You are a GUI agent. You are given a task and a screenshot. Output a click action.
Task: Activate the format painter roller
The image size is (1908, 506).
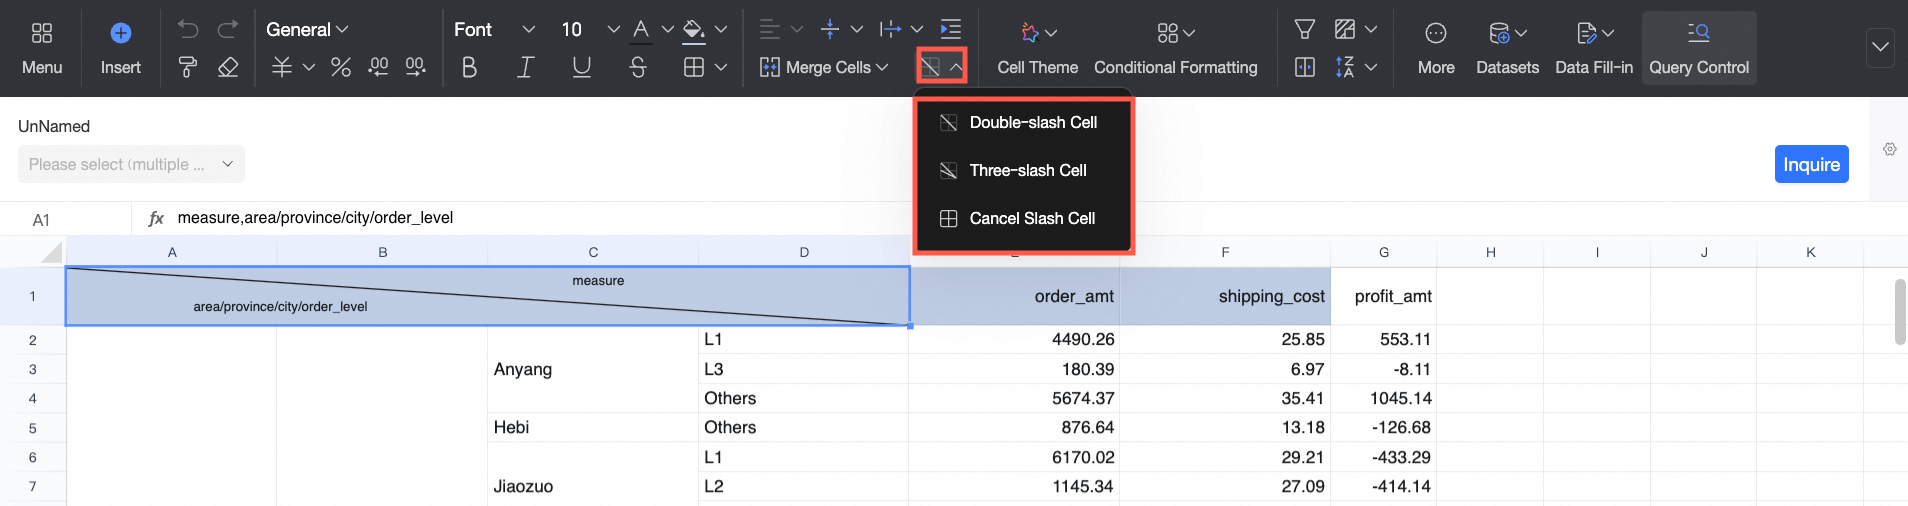tap(187, 67)
